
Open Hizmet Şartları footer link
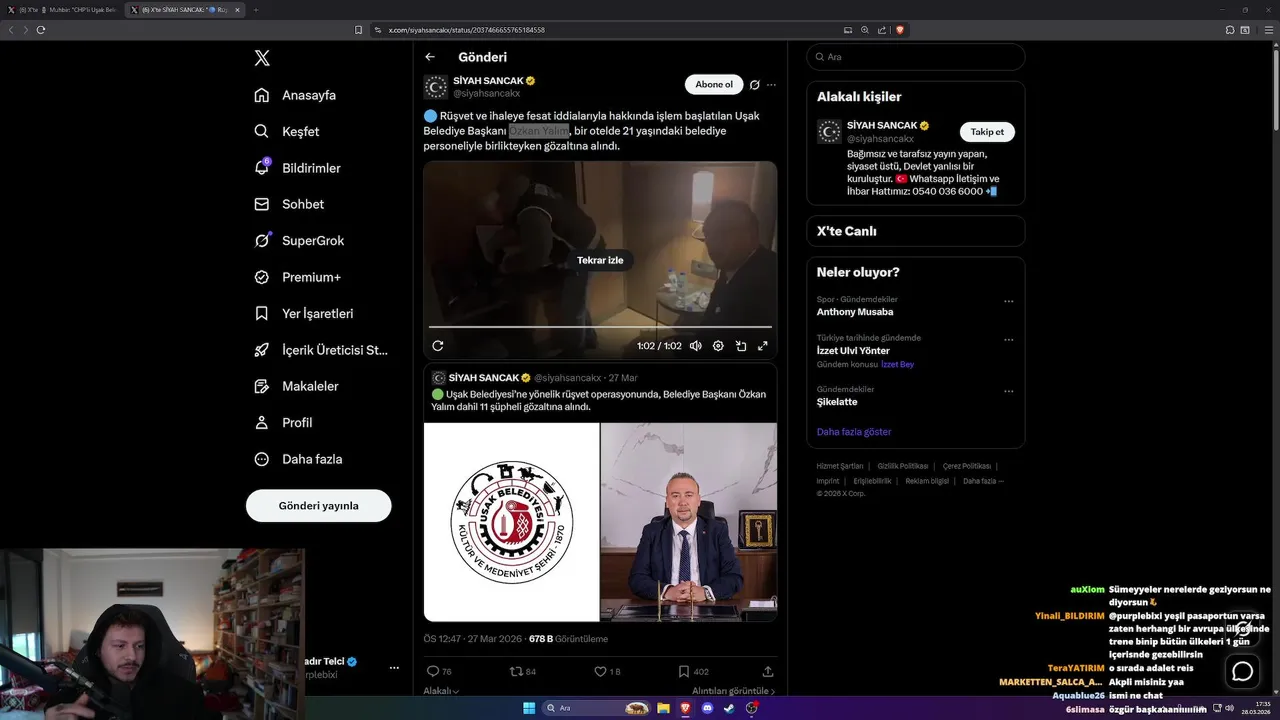click(840, 466)
